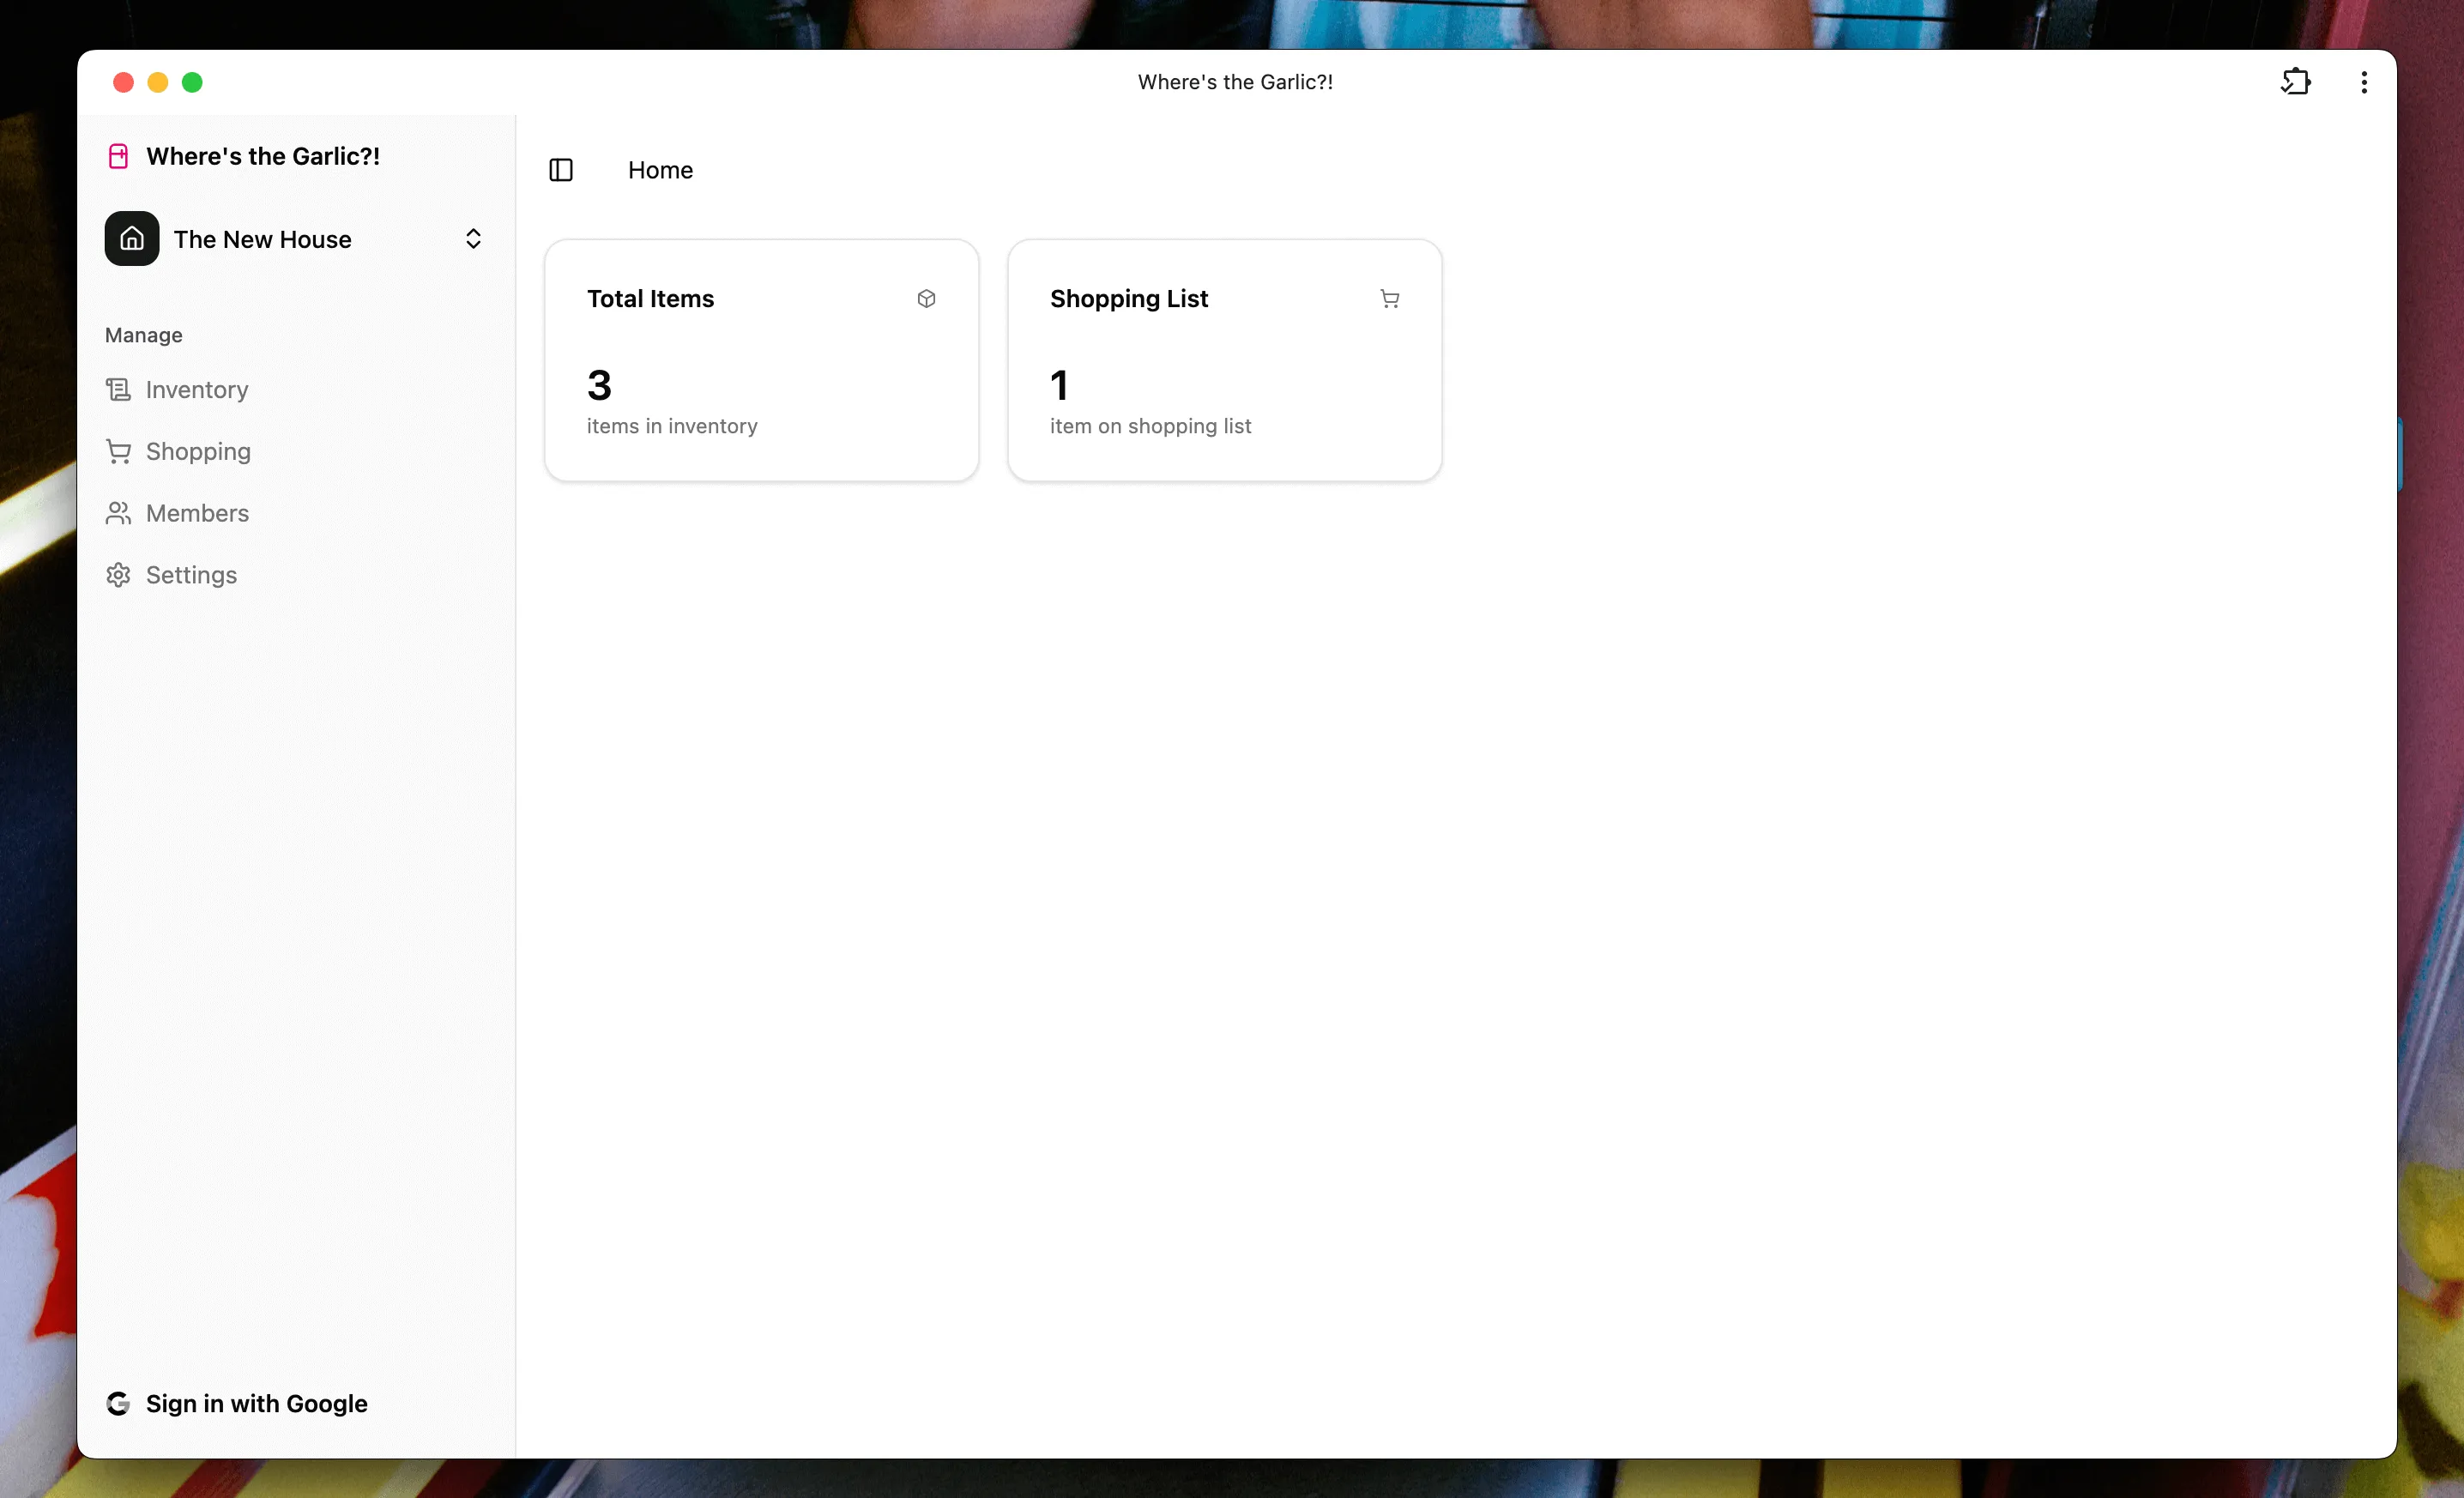Click the pink fridge app logo icon

119,156
